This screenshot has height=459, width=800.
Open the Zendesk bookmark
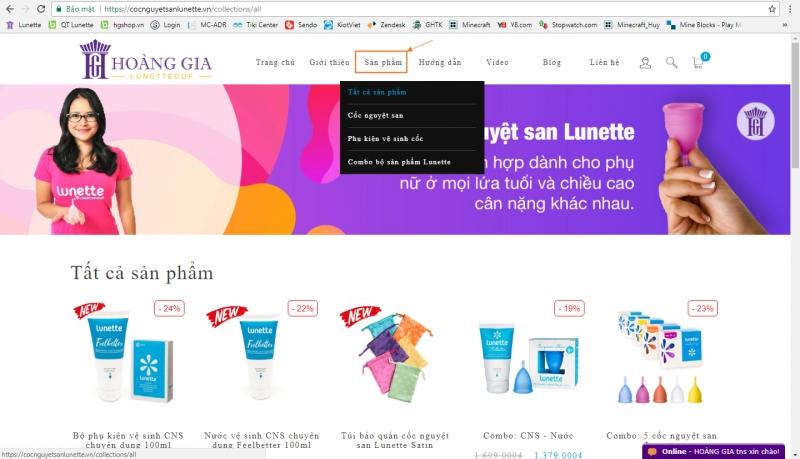(x=387, y=24)
